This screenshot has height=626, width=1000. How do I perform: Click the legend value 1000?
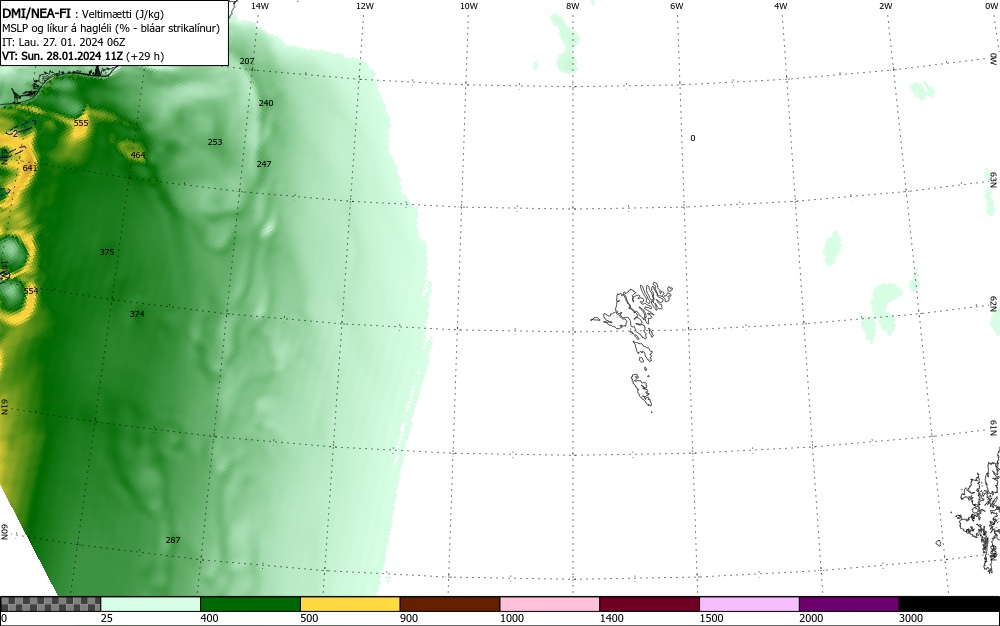coord(511,618)
